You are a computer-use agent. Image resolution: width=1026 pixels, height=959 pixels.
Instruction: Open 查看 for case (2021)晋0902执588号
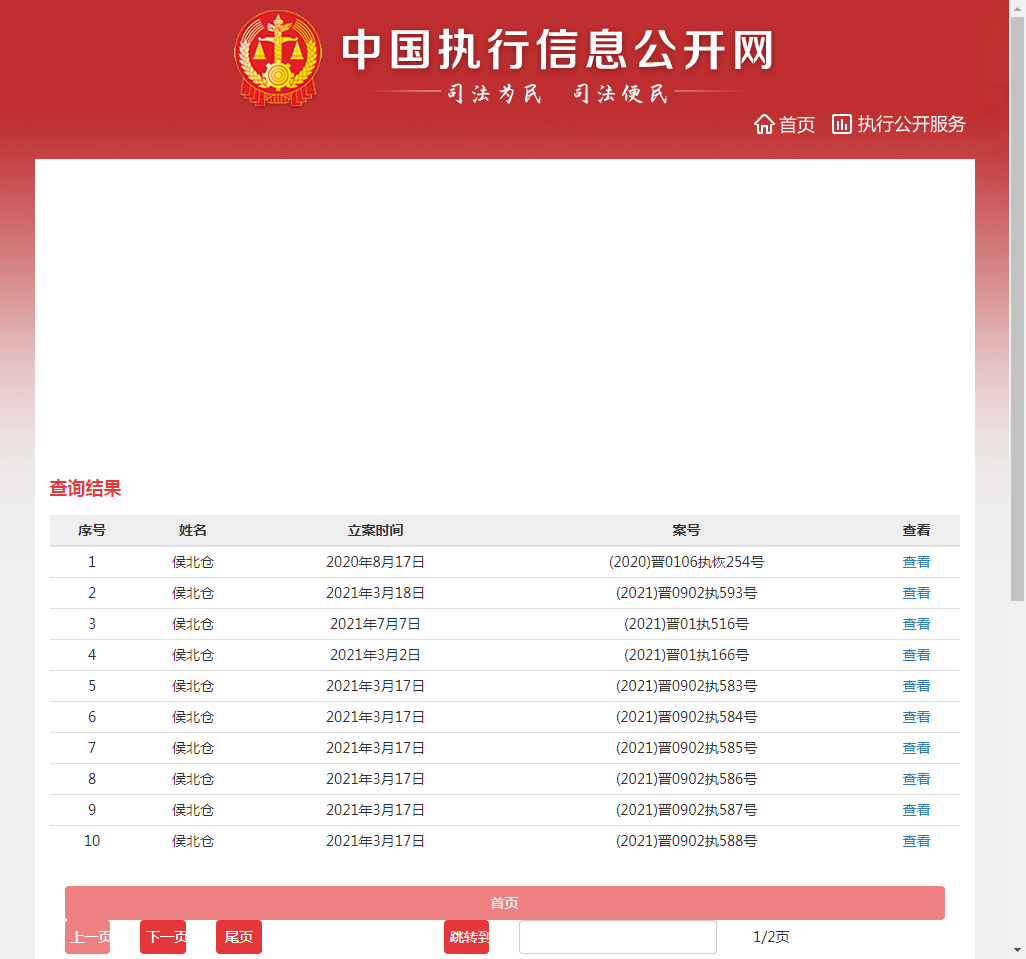[916, 841]
